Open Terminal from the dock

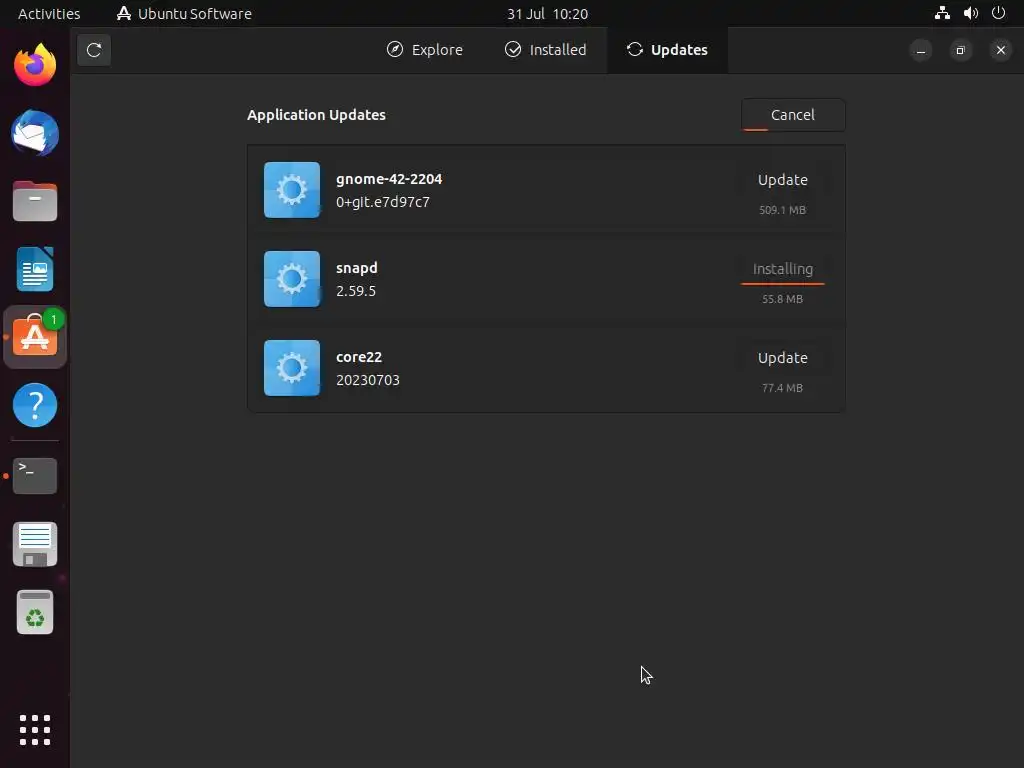(35, 476)
